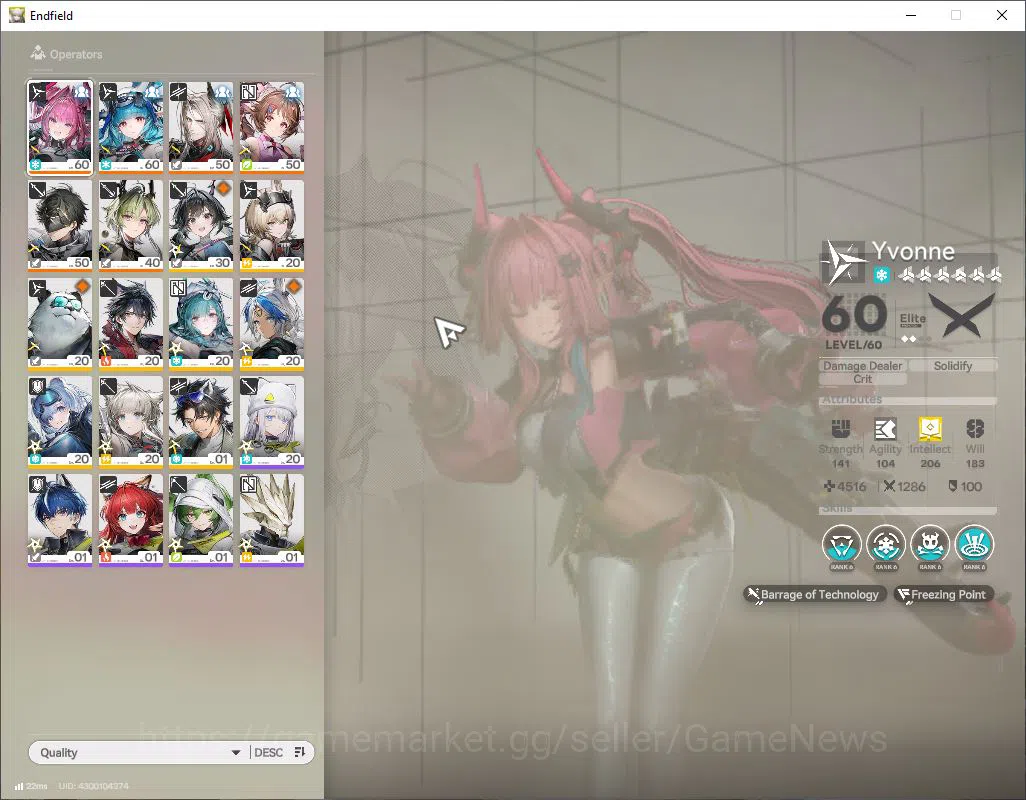The height and width of the screenshot is (800, 1026).
Task: Choose the black-haired level 30 operator card
Action: [201, 226]
